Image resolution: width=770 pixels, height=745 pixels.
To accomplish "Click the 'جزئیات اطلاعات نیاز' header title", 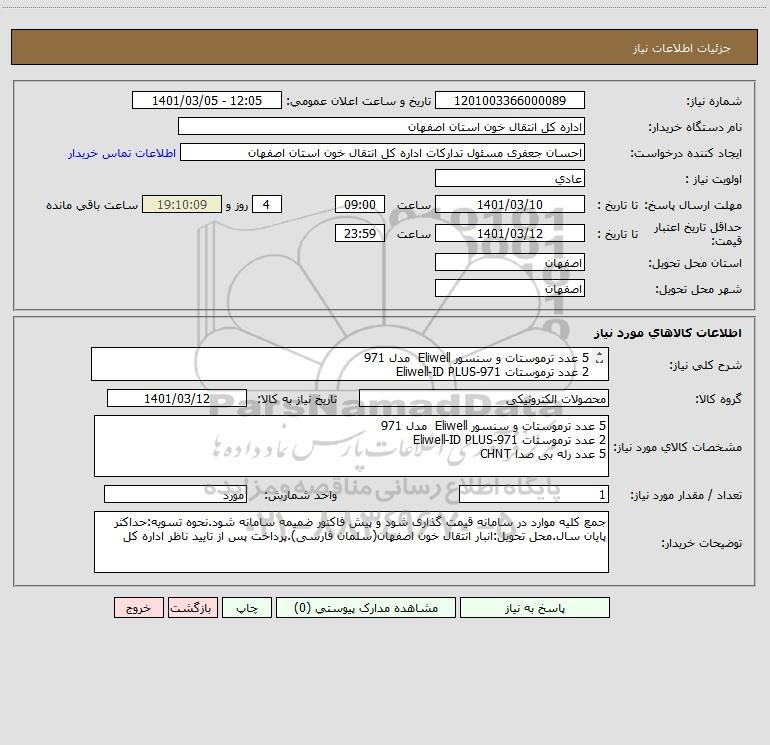I will coord(682,48).
